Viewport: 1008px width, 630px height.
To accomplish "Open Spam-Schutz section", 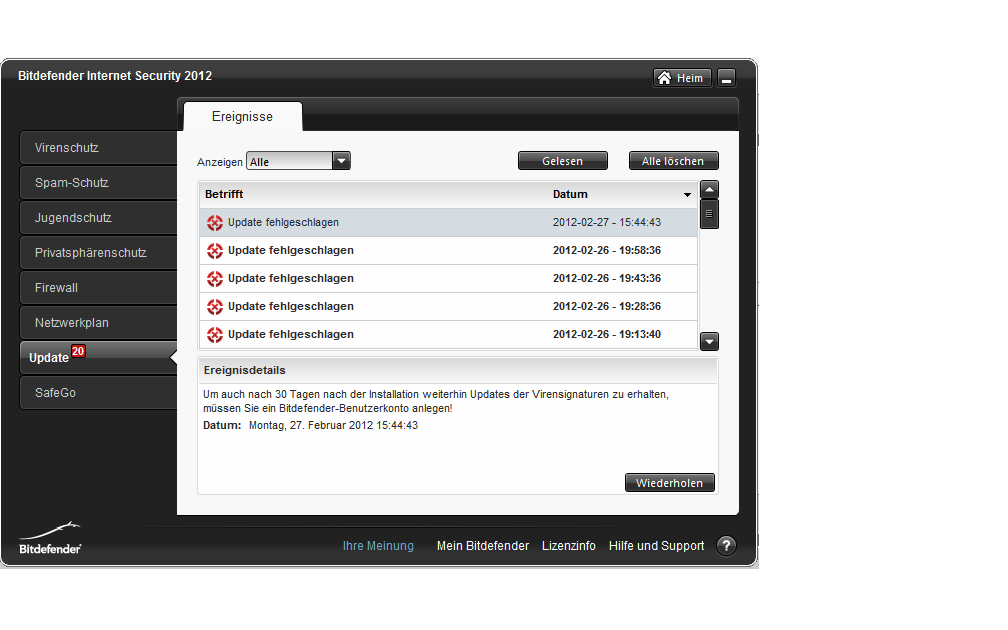I will coord(98,183).
